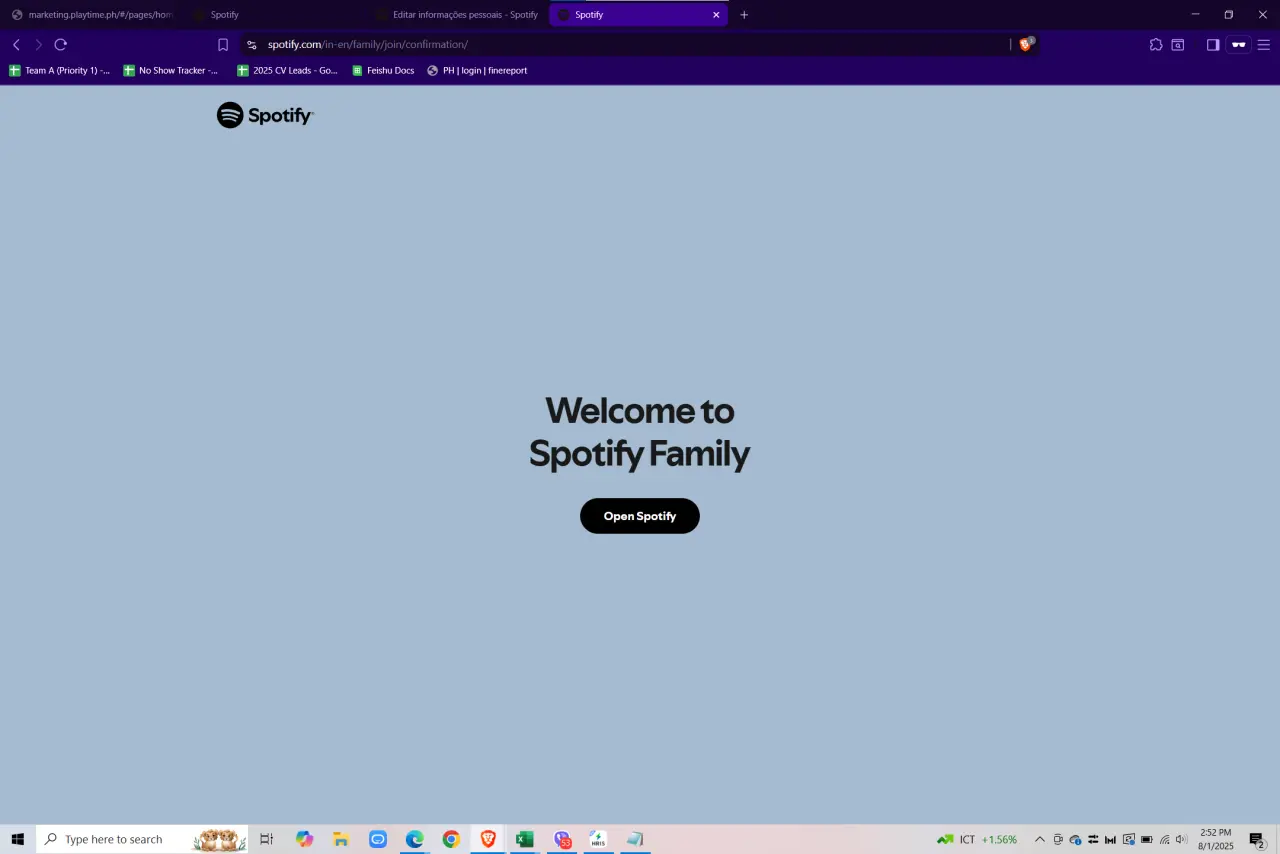This screenshot has height=854, width=1280.
Task: Open Team A (Priority 1) bookmark
Action: click(60, 71)
